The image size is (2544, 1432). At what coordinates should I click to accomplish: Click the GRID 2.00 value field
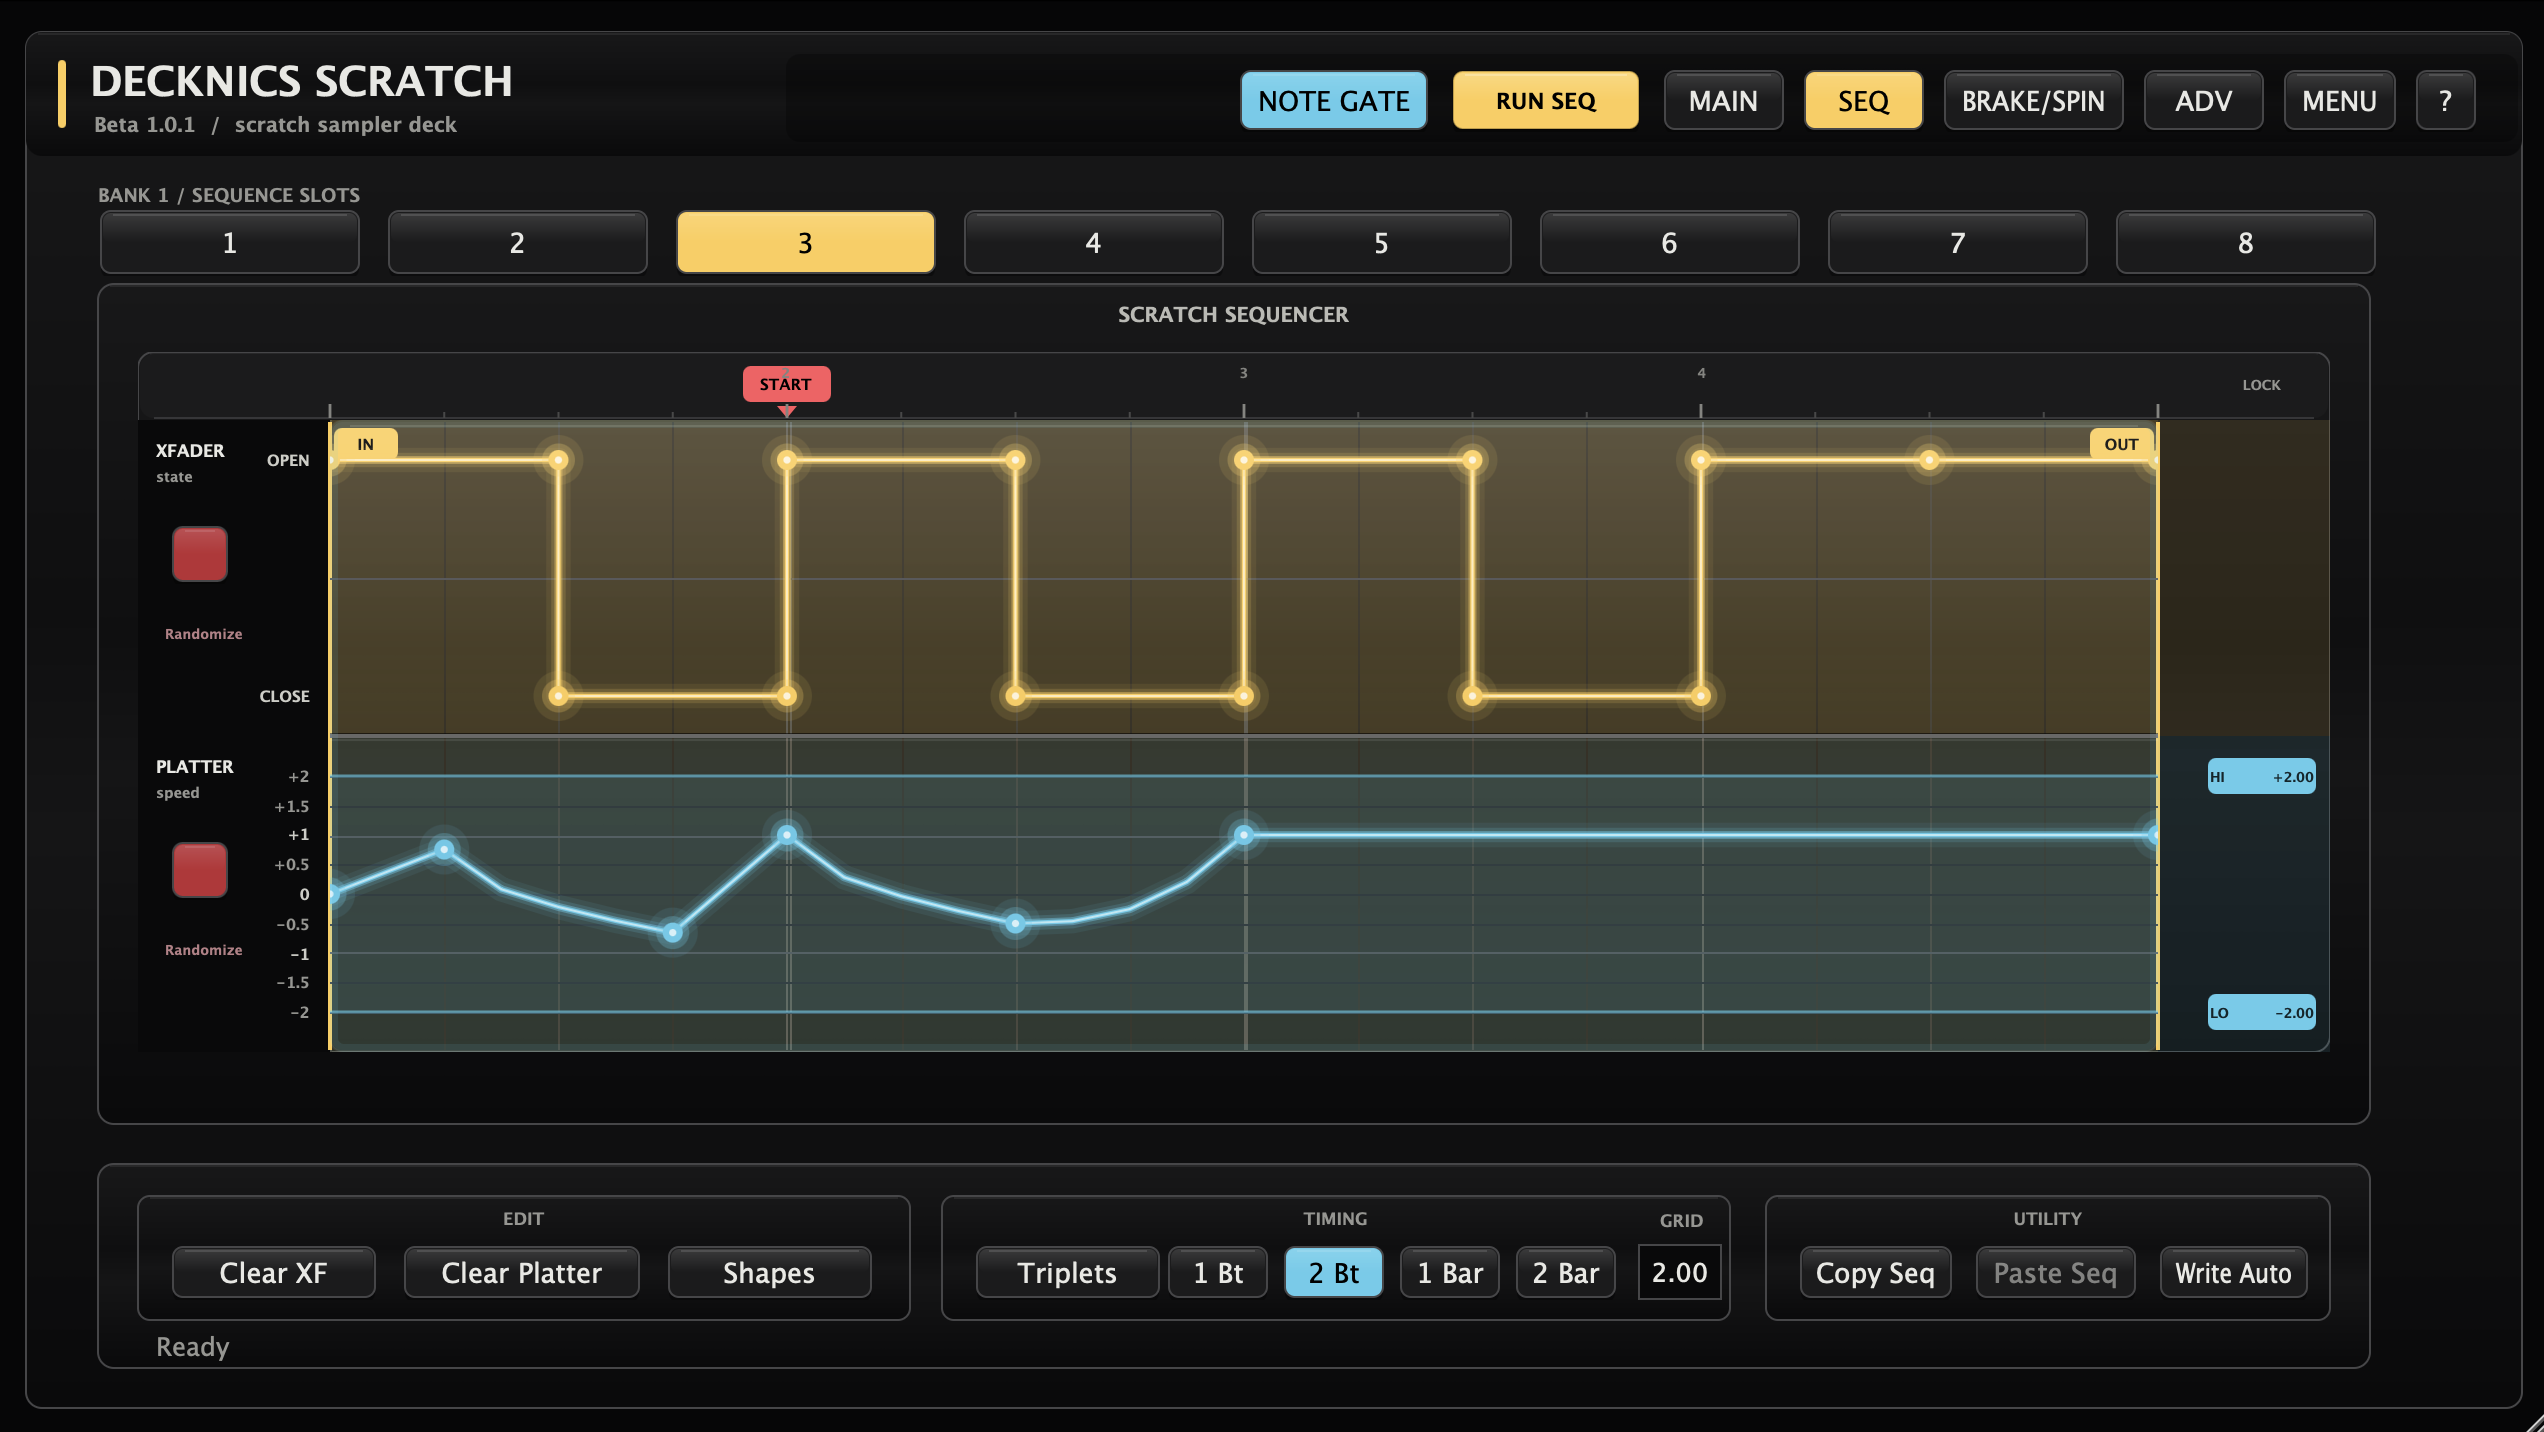(x=1679, y=1273)
